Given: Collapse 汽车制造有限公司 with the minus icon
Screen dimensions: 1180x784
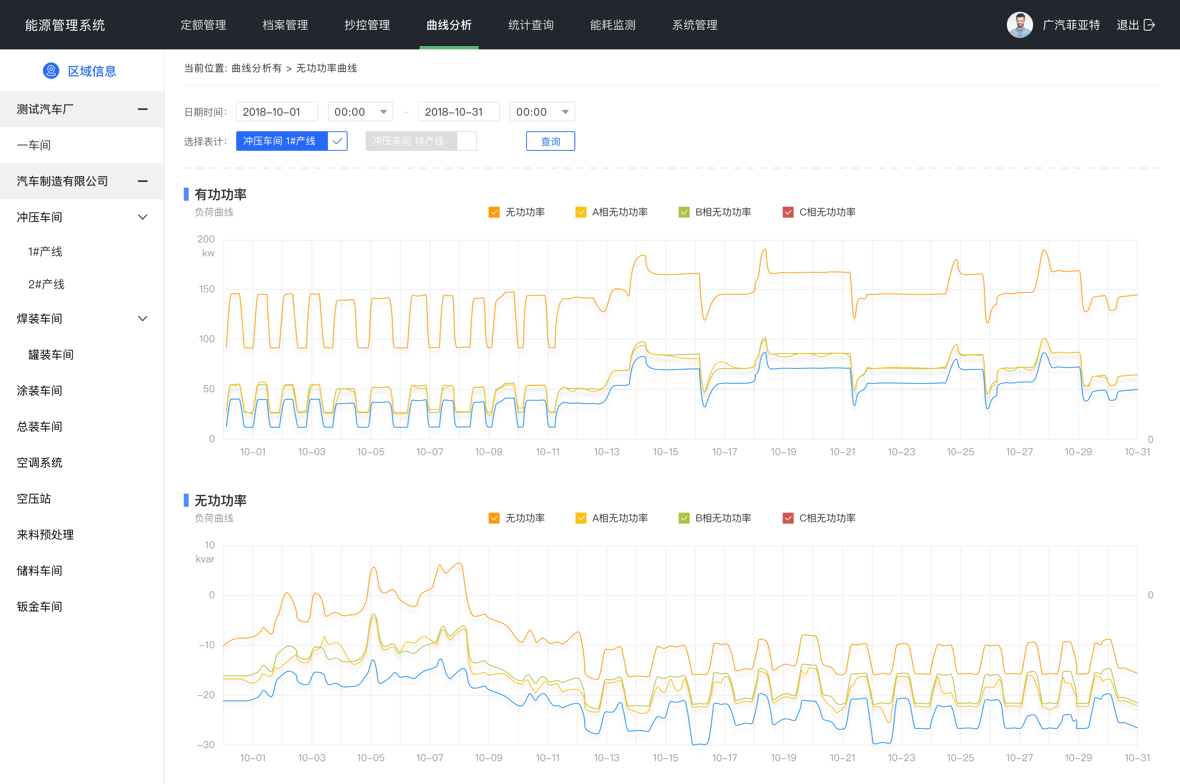Looking at the screenshot, I should 142,181.
